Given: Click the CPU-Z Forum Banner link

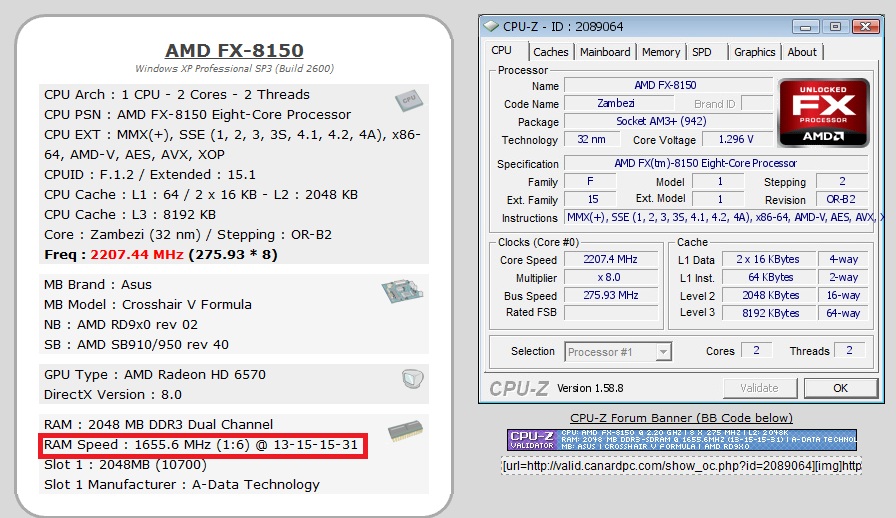Looking at the screenshot, I should pyautogui.click(x=682, y=418).
